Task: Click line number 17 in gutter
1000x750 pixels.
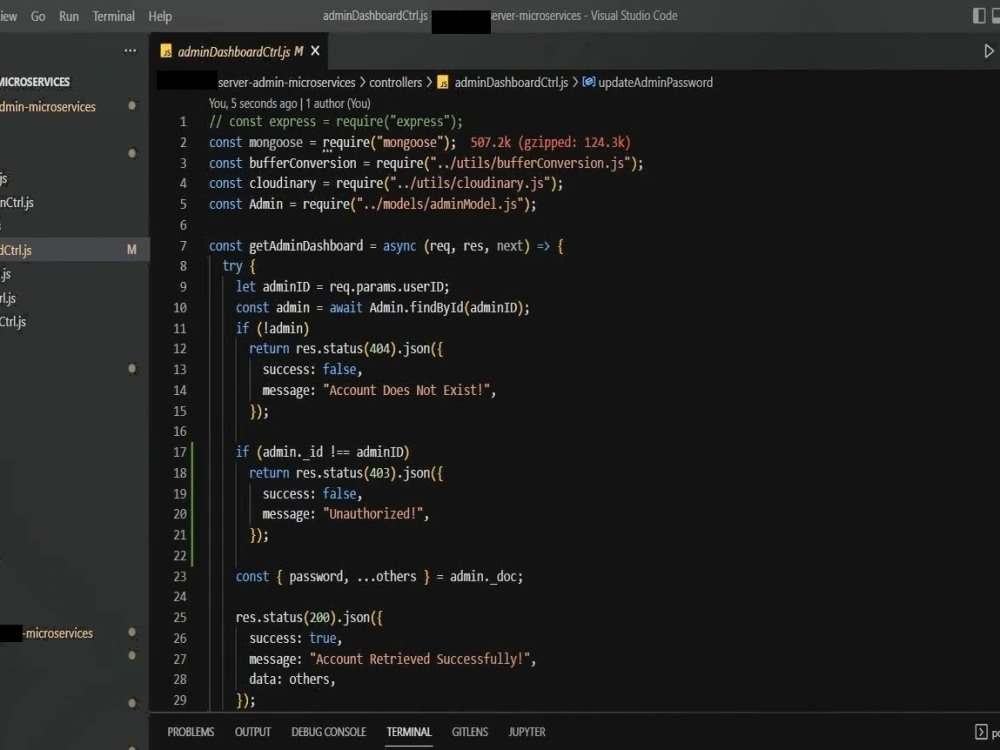Action: (x=180, y=452)
